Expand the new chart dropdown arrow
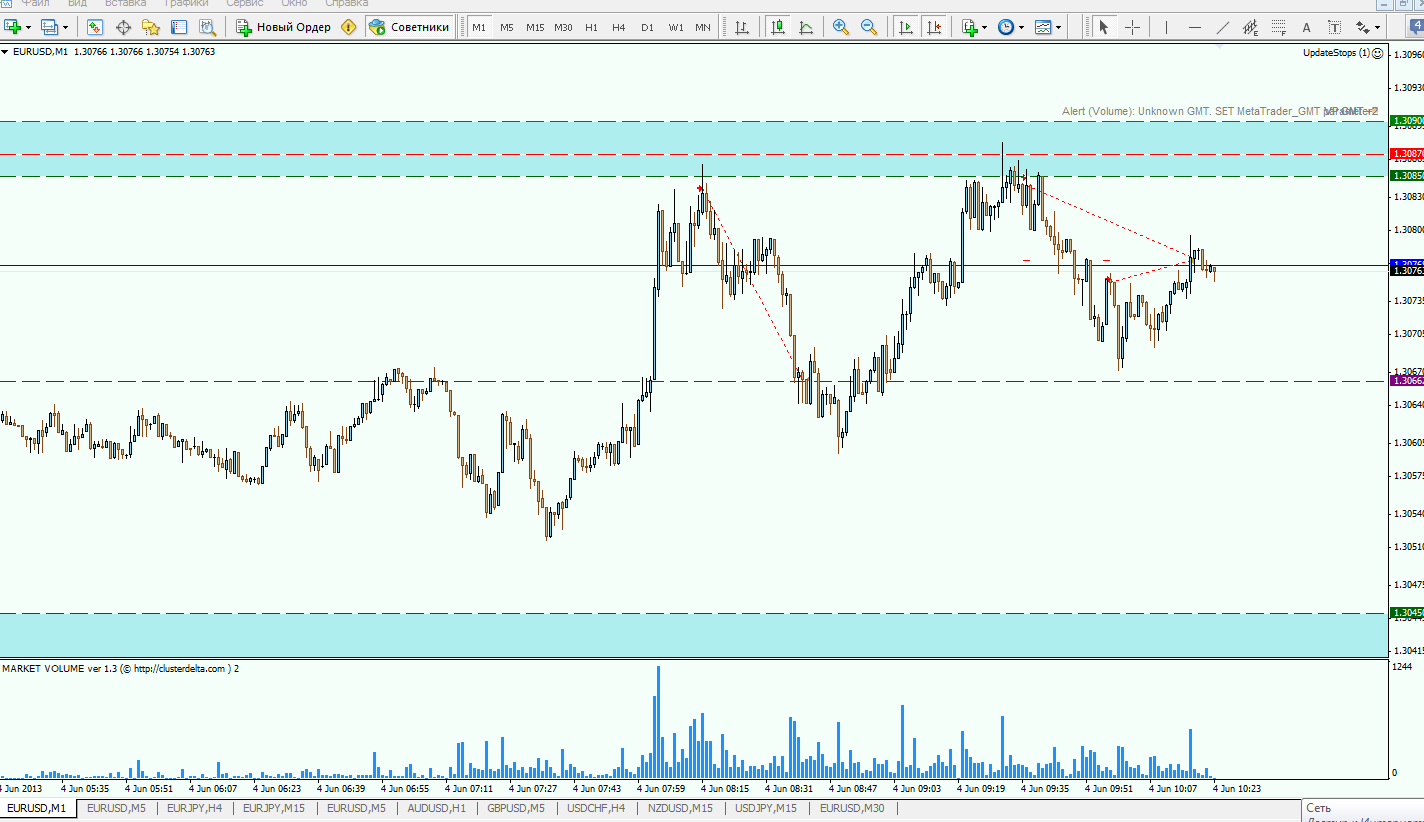The image size is (1424, 822). [28, 27]
